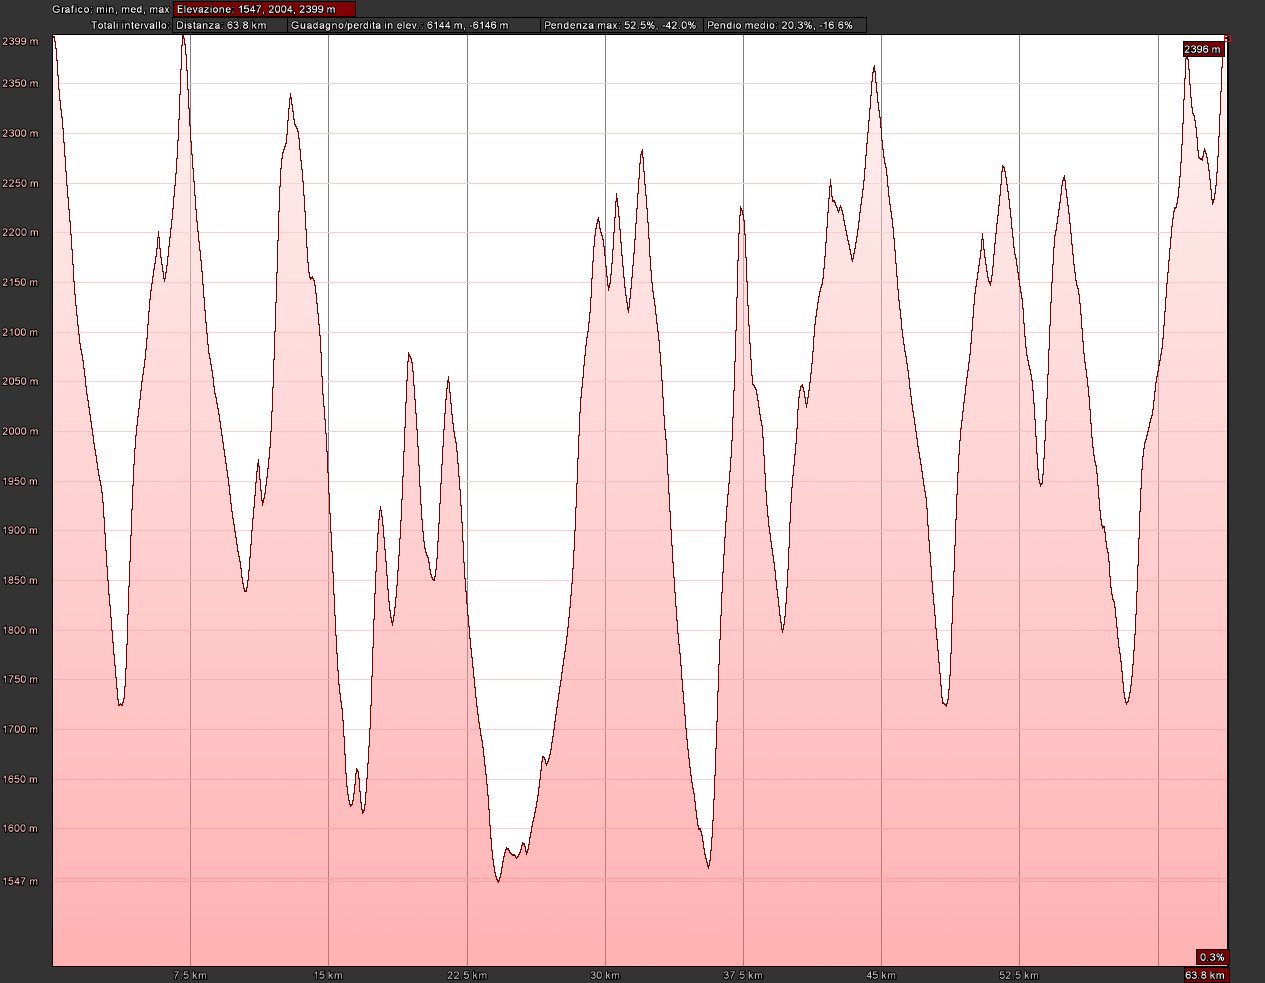Click the Guadagno/perdita in elev. field
This screenshot has height=983, width=1265.
tap(413, 25)
